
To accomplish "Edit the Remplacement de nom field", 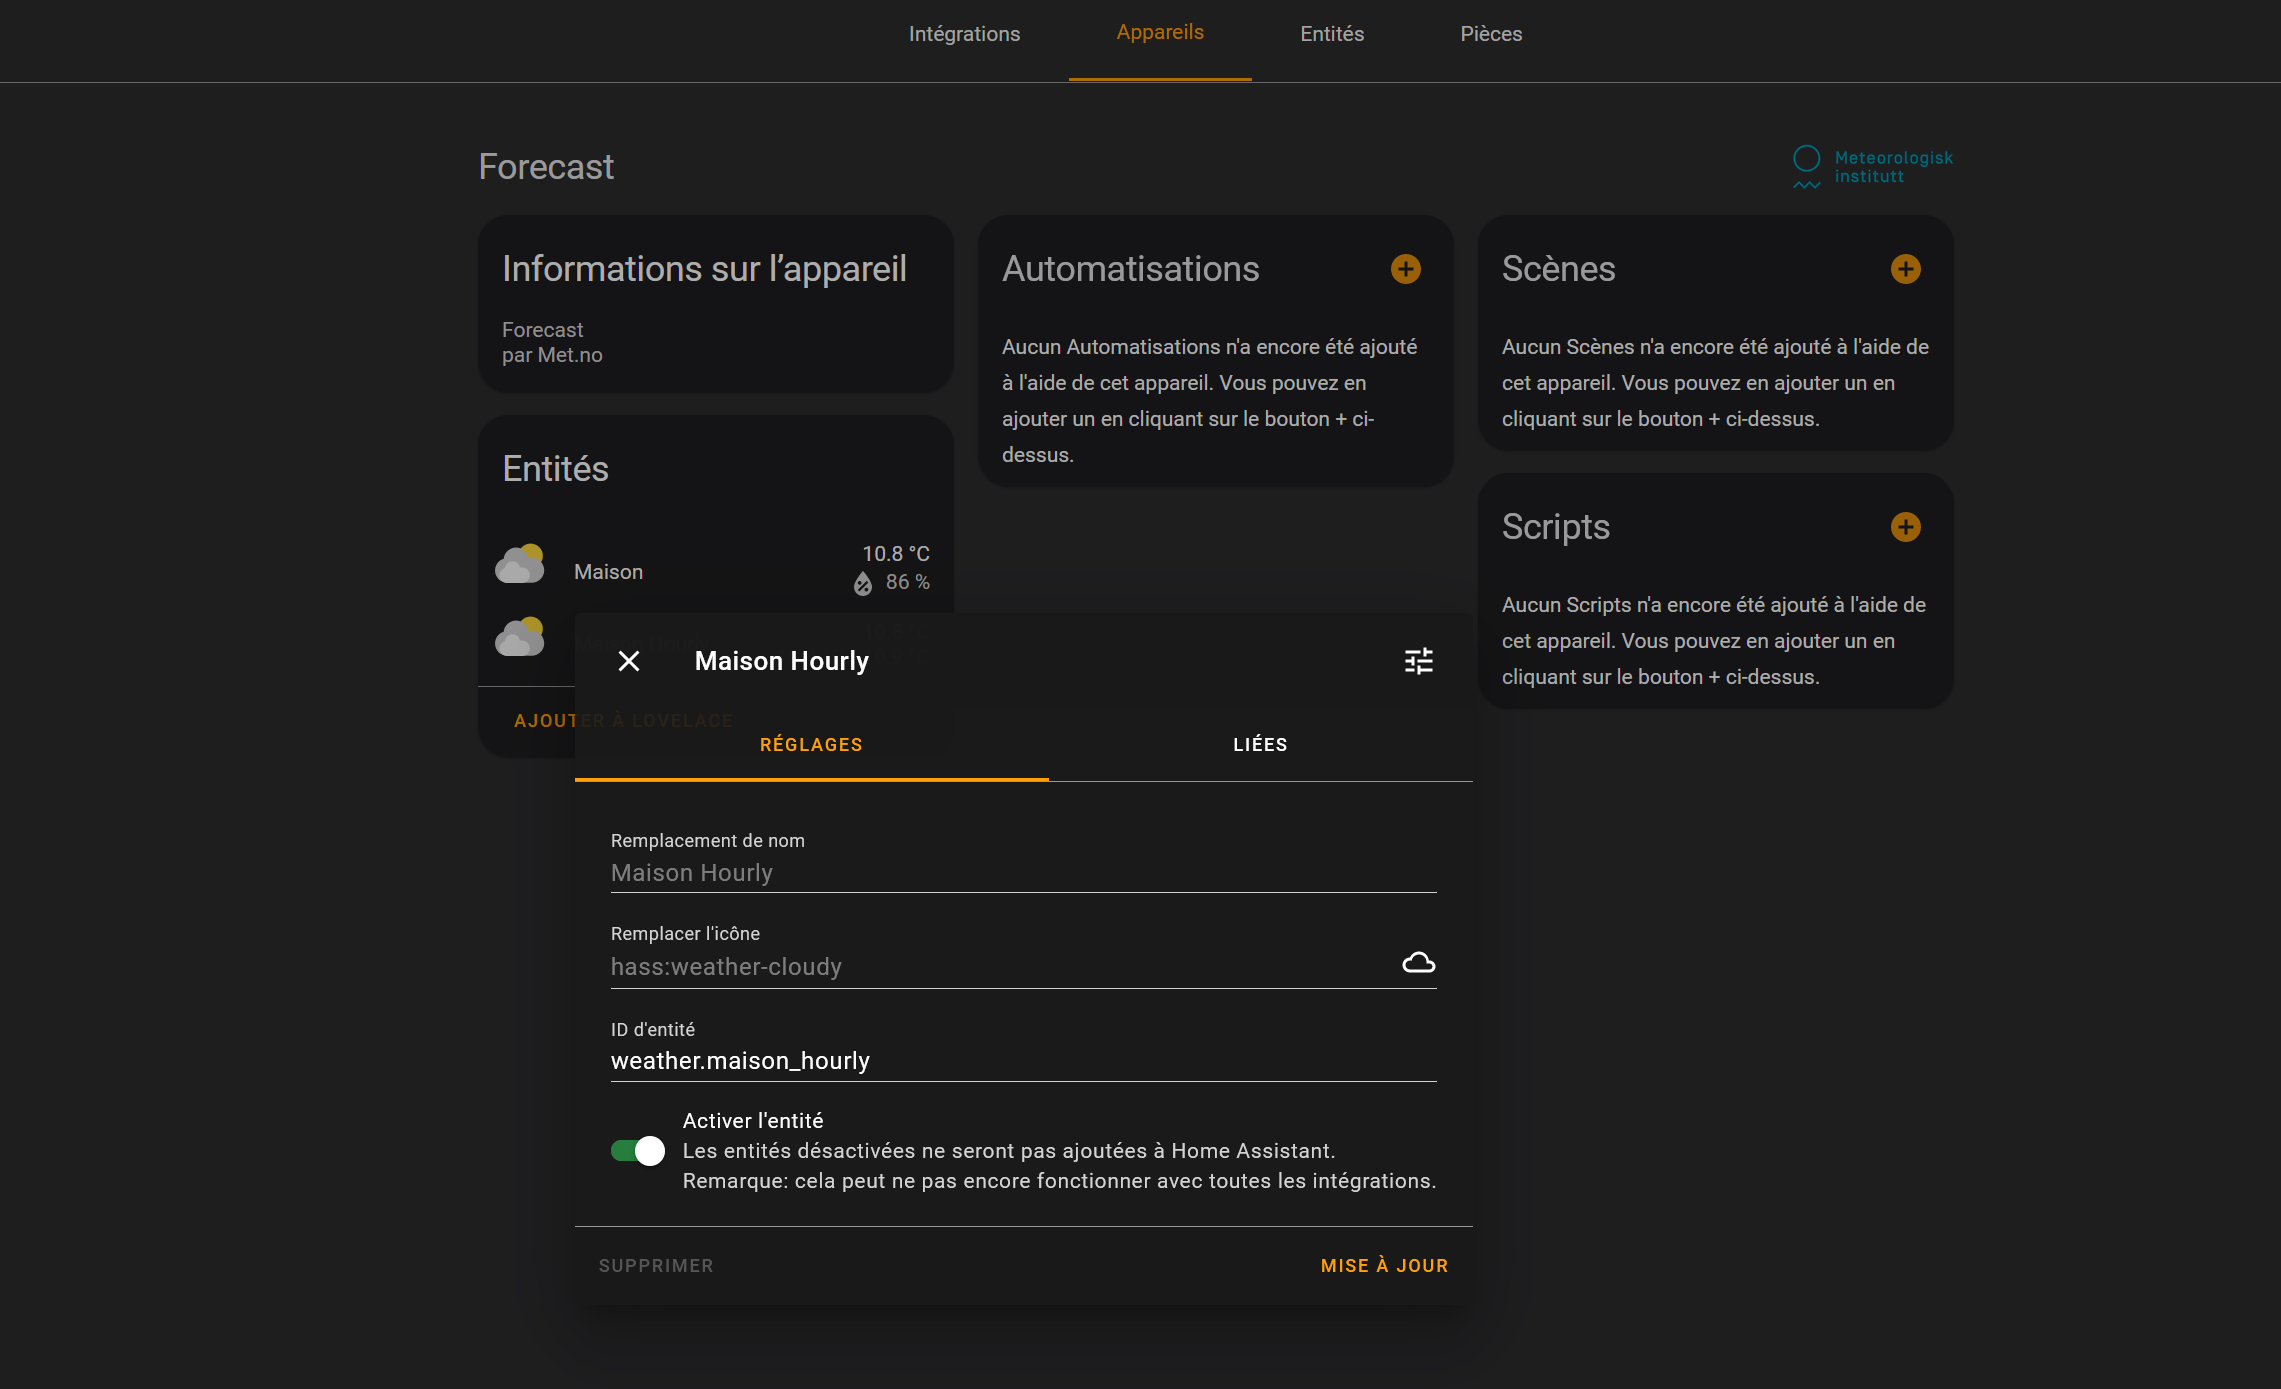I will [1023, 873].
